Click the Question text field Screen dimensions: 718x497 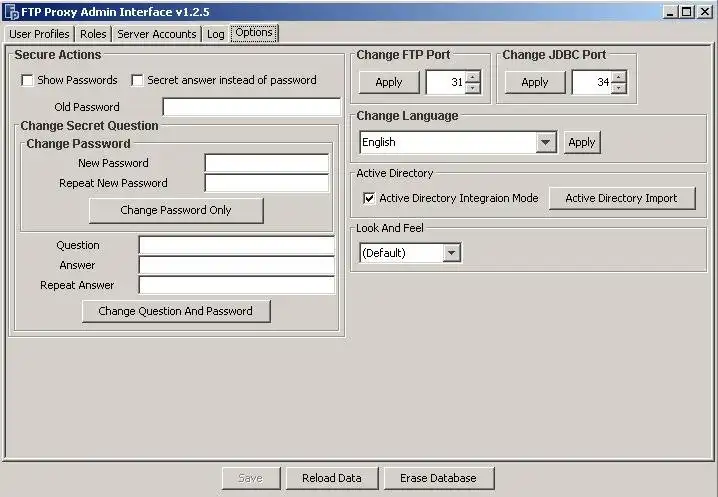237,245
